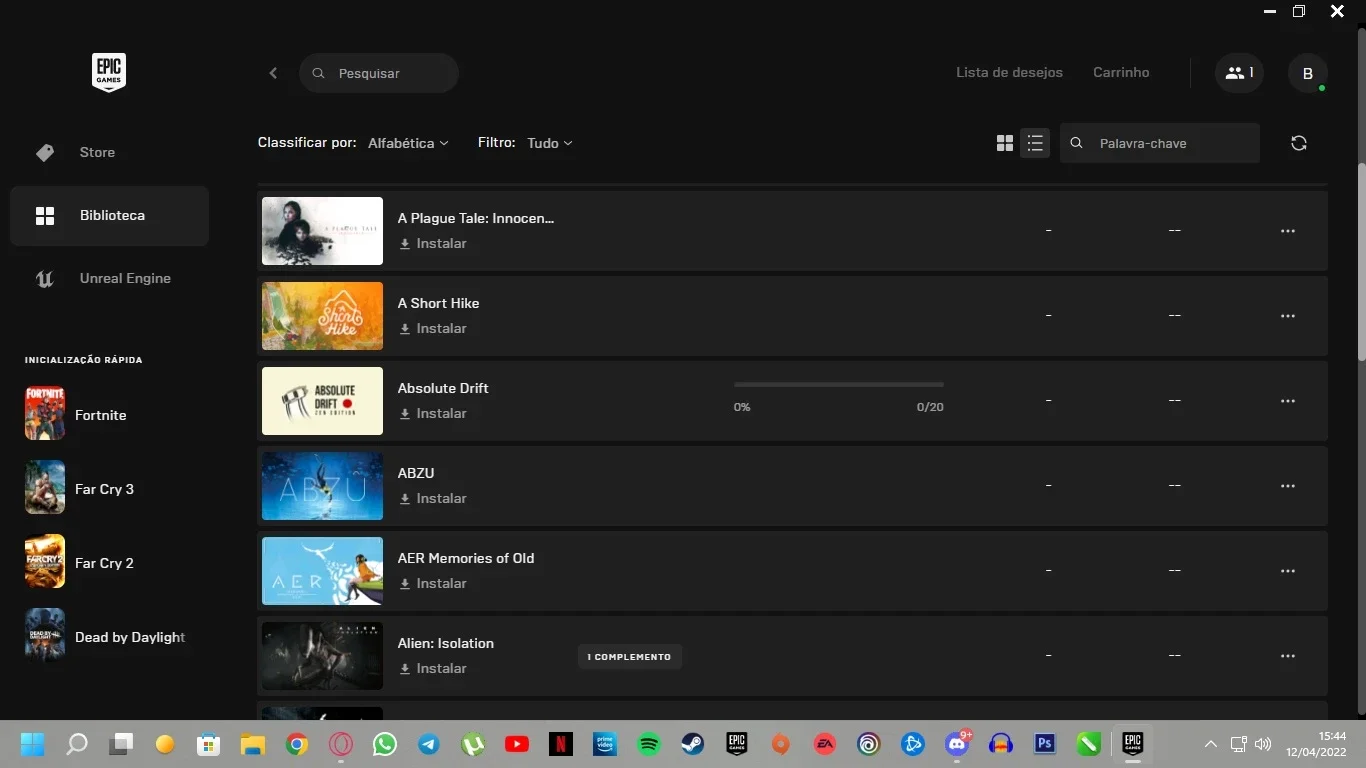
Task: Open Photoshop from the taskbar
Action: [1045, 744]
